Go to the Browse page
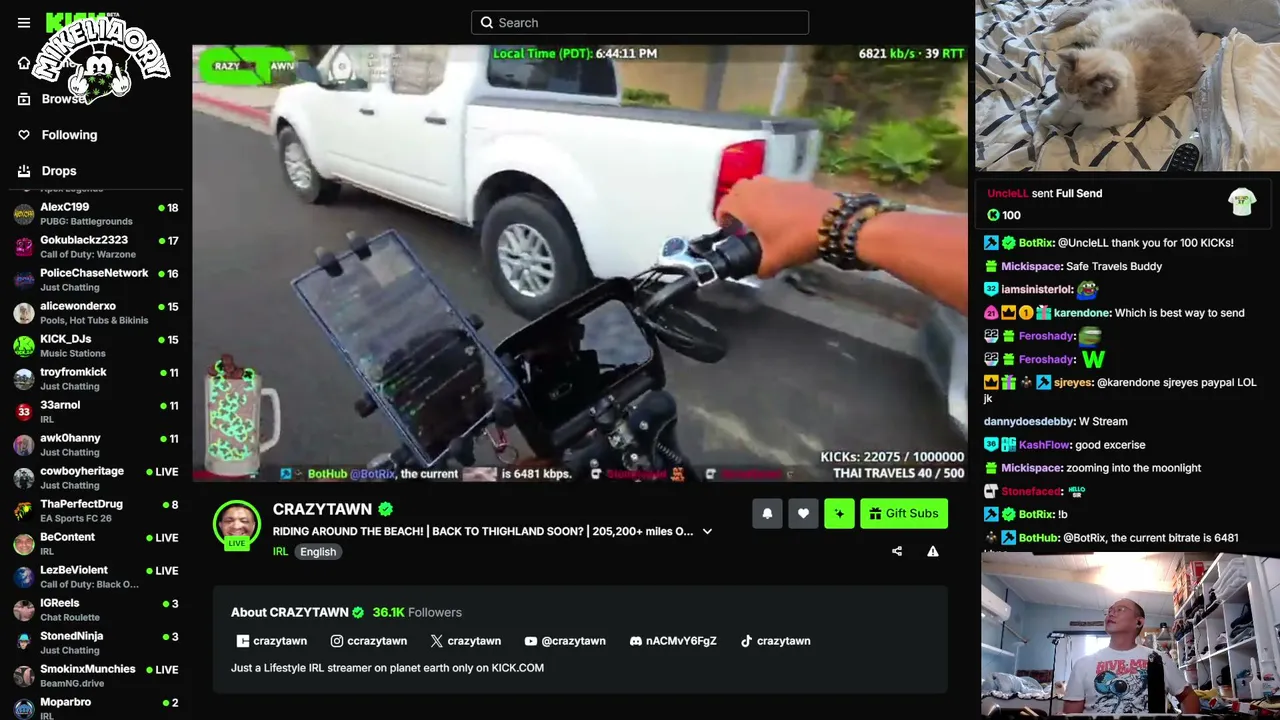This screenshot has height=720, width=1280. [64, 99]
